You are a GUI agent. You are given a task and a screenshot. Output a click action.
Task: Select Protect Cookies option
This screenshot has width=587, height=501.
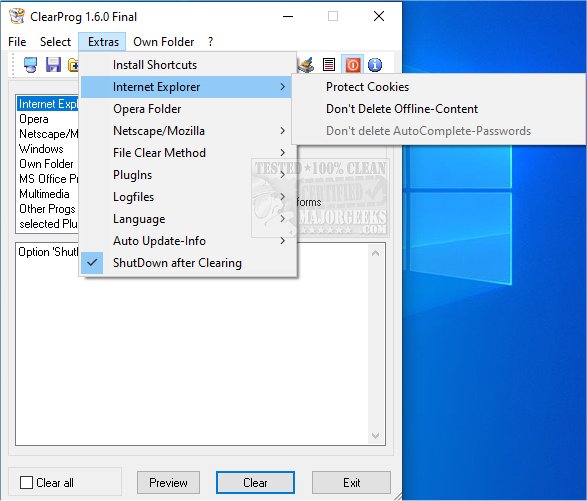pyautogui.click(x=438, y=87)
